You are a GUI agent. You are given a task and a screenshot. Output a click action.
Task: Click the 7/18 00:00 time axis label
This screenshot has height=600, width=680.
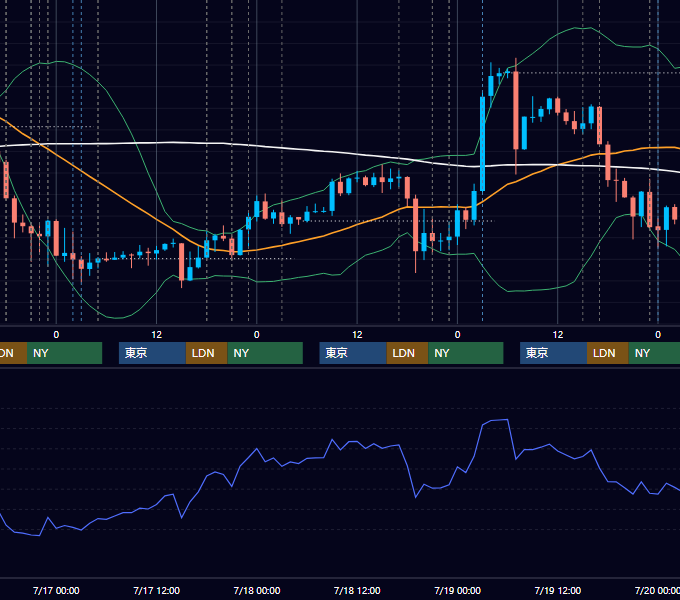257,590
